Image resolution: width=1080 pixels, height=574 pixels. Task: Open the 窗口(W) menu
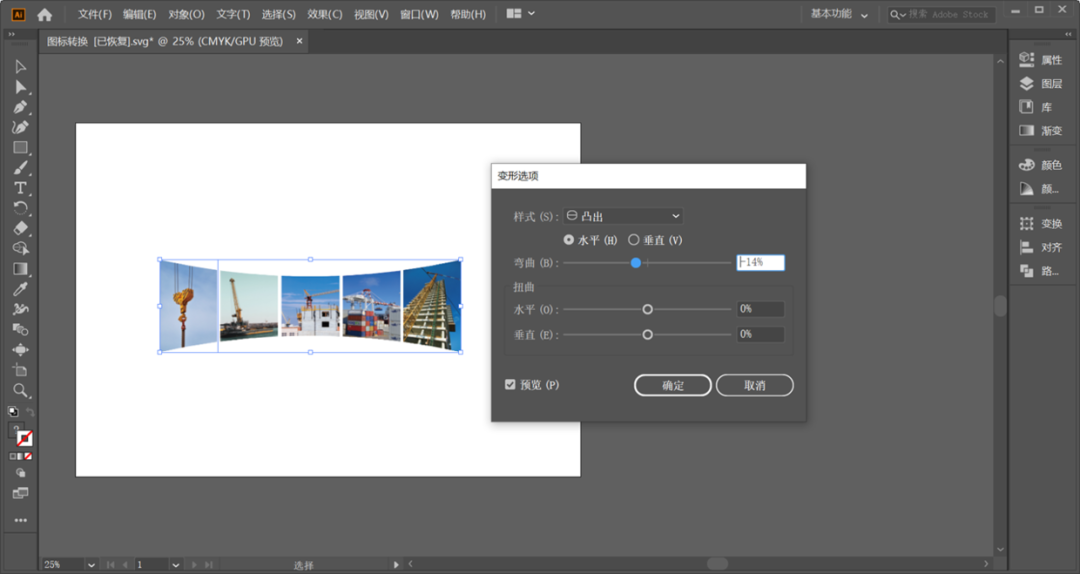(x=419, y=14)
